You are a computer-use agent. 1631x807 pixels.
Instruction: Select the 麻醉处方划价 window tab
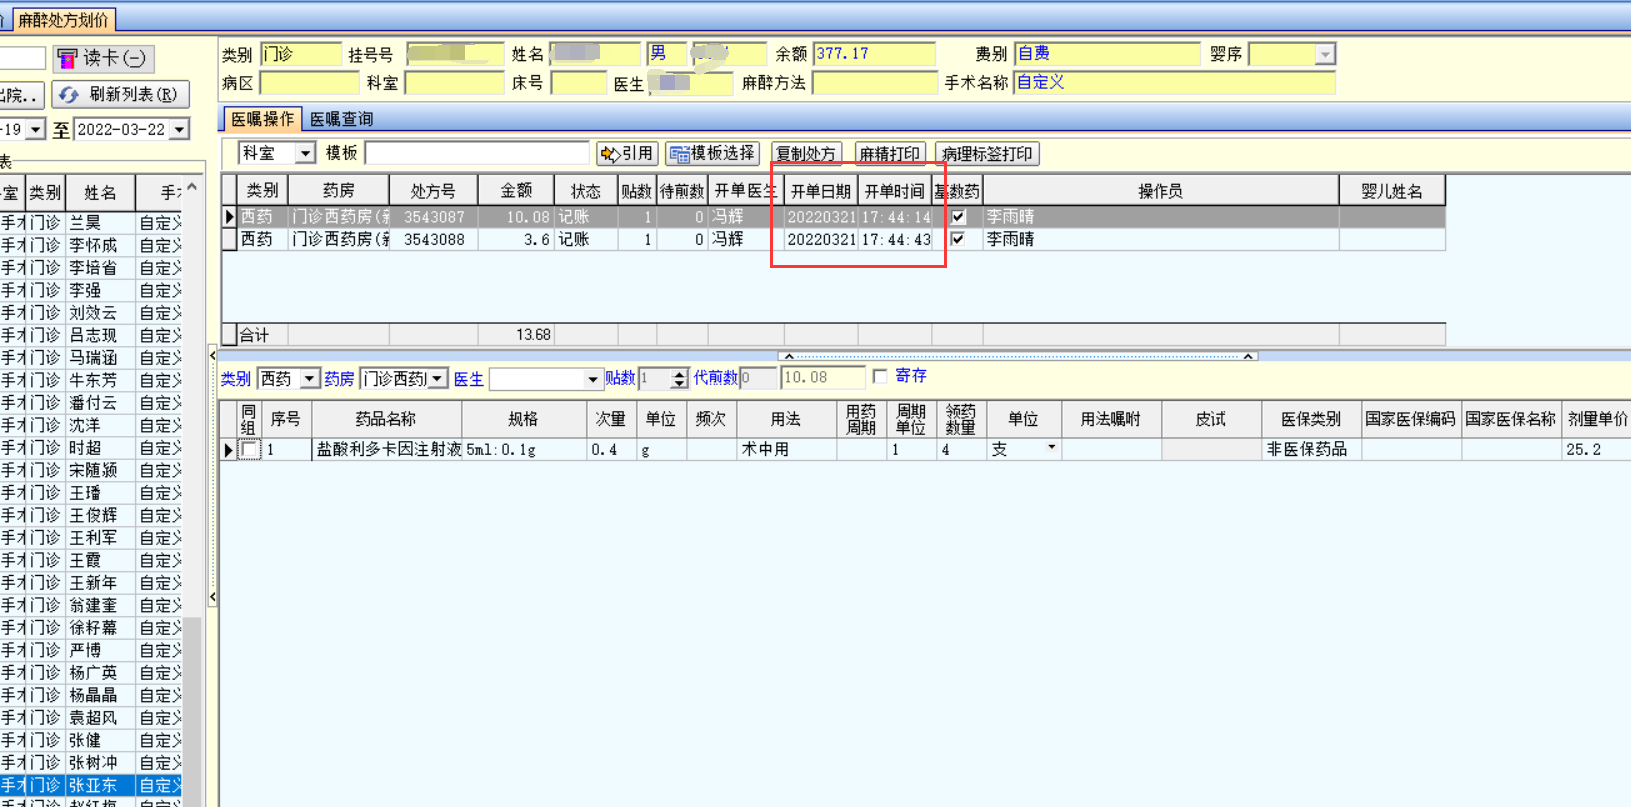[x=63, y=20]
